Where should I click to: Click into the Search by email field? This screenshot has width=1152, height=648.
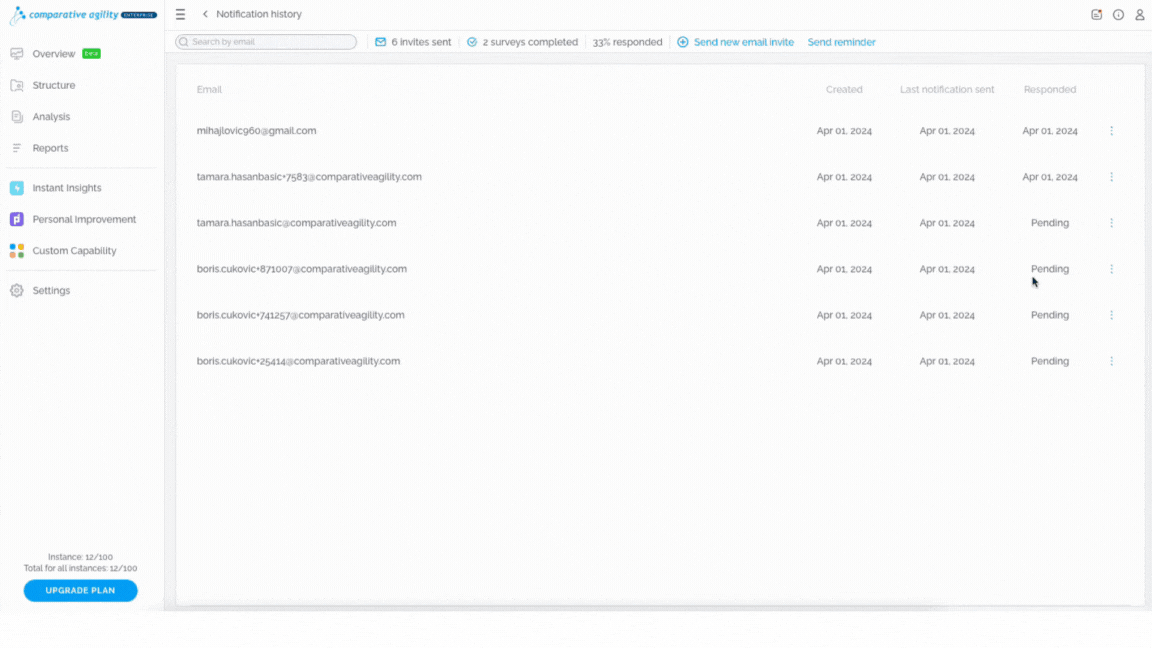[x=266, y=42]
